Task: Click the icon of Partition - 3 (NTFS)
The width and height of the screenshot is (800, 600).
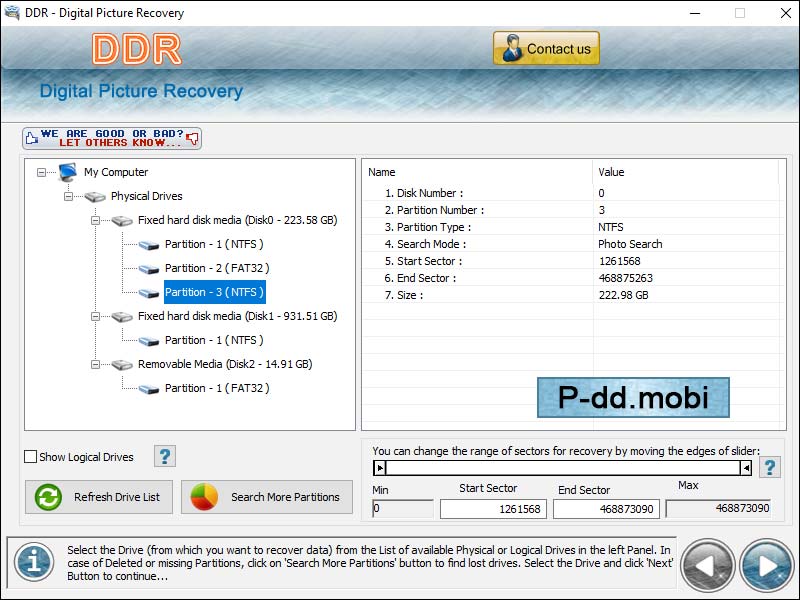Action: (x=149, y=293)
